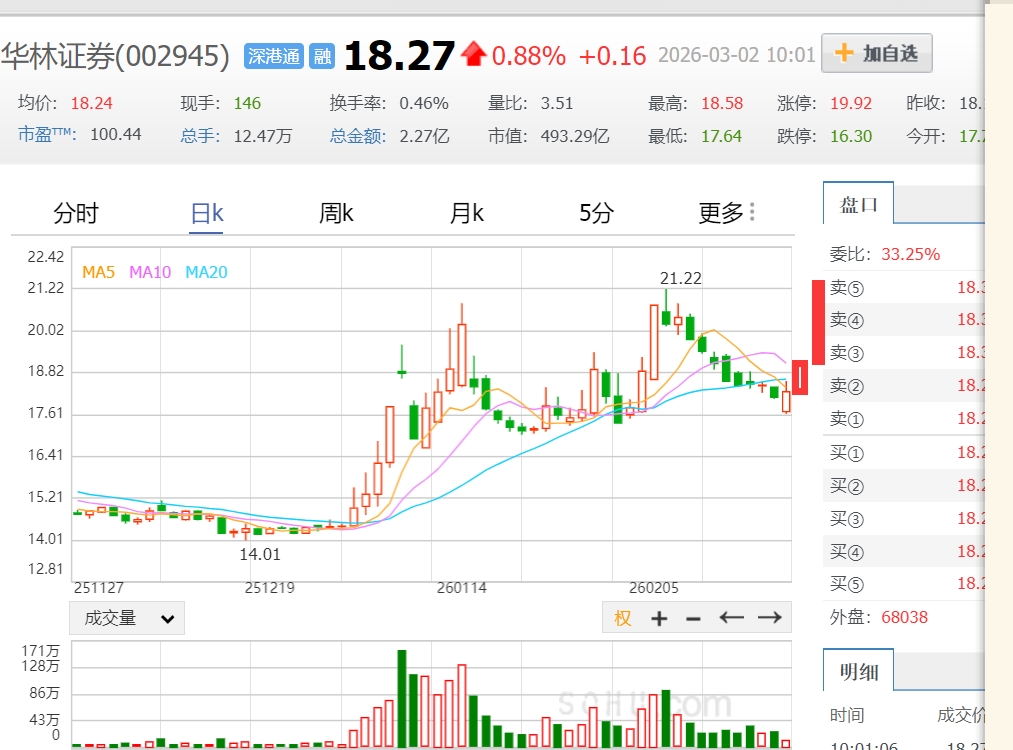Click the MA20 legend label
The height and width of the screenshot is (750, 1013).
click(x=206, y=272)
